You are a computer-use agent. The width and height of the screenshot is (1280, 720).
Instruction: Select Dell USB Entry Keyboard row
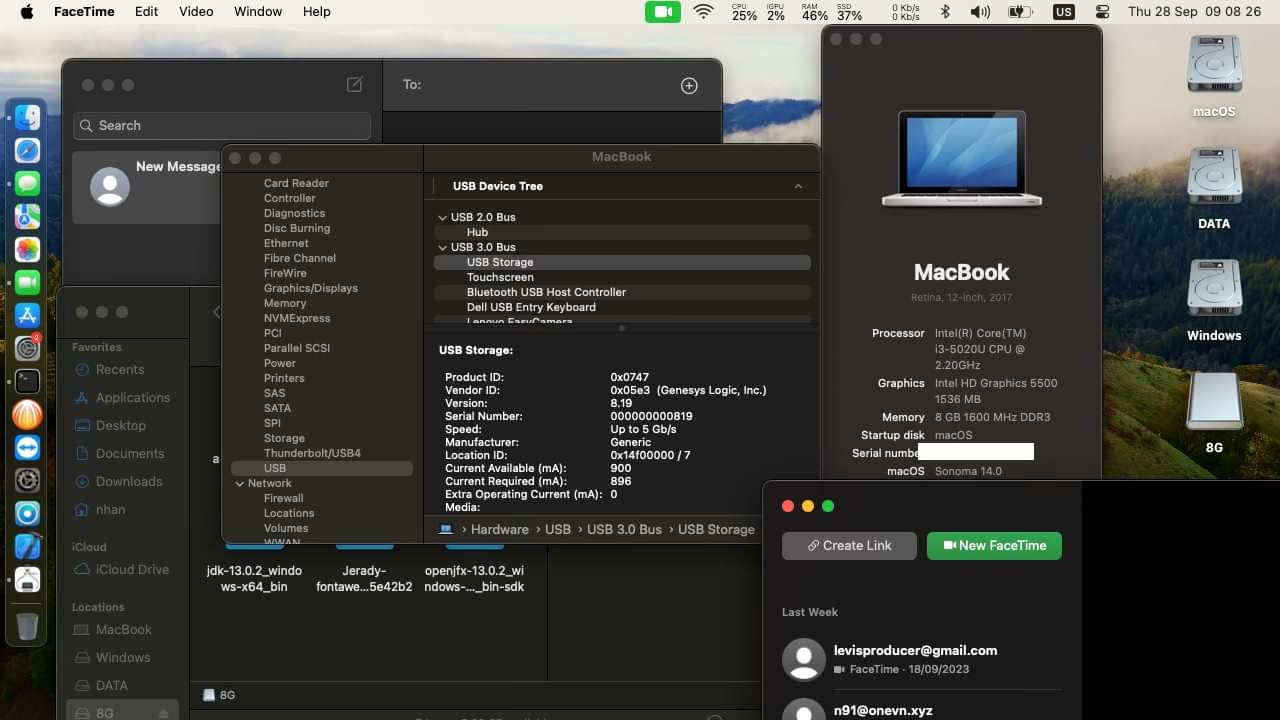[622, 307]
